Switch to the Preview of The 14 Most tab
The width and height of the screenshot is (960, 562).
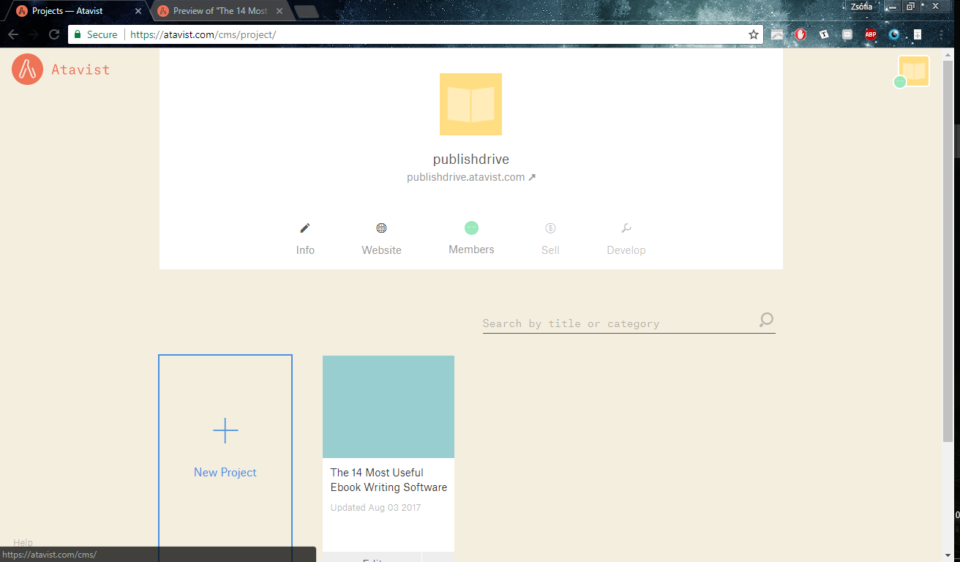tap(219, 11)
